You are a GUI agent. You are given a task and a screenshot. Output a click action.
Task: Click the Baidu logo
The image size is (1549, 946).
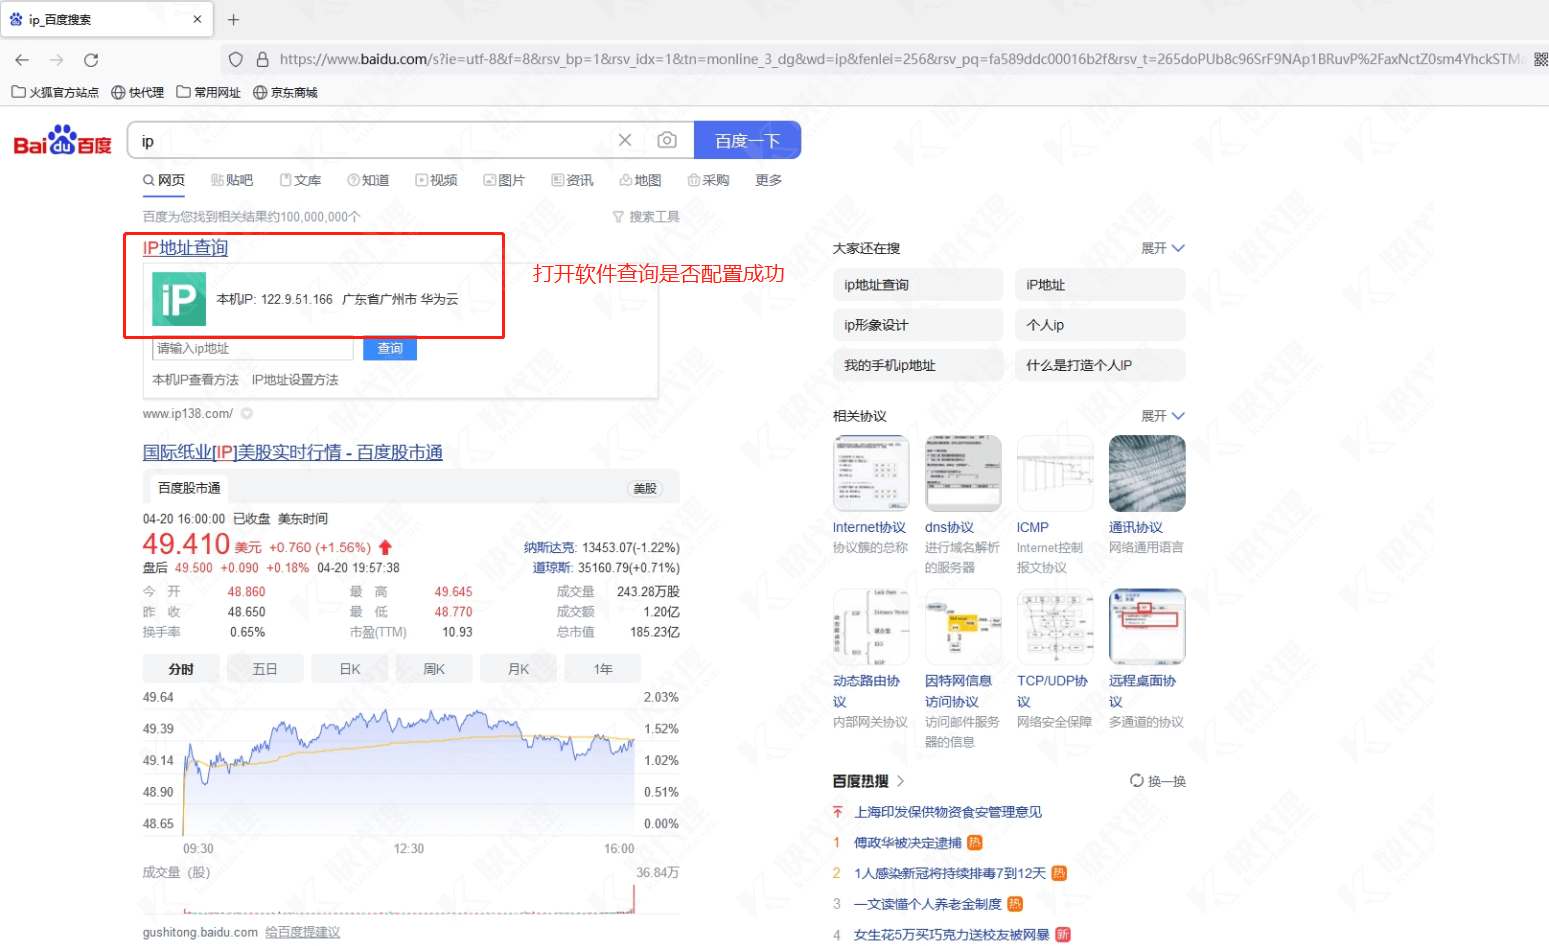(62, 142)
